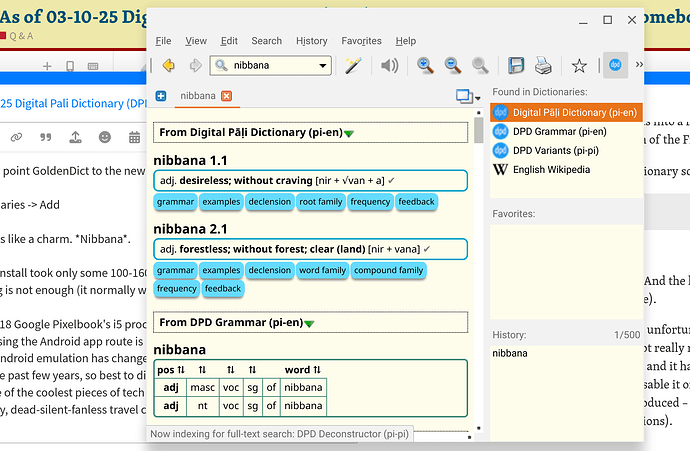Click the save article floppy disk icon
Screen dimensions: 690x451
[x=516, y=66]
